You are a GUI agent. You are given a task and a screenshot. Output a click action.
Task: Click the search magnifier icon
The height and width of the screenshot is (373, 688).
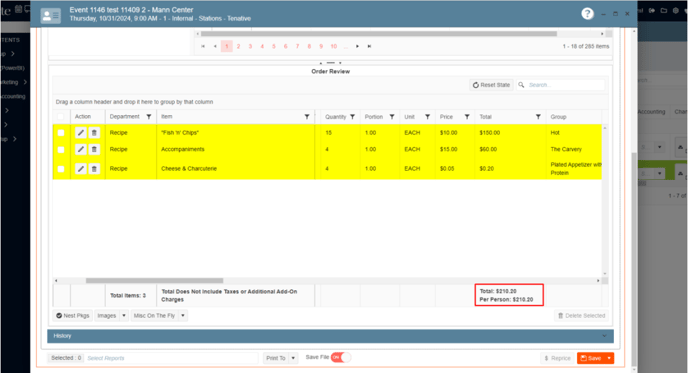[521, 85]
